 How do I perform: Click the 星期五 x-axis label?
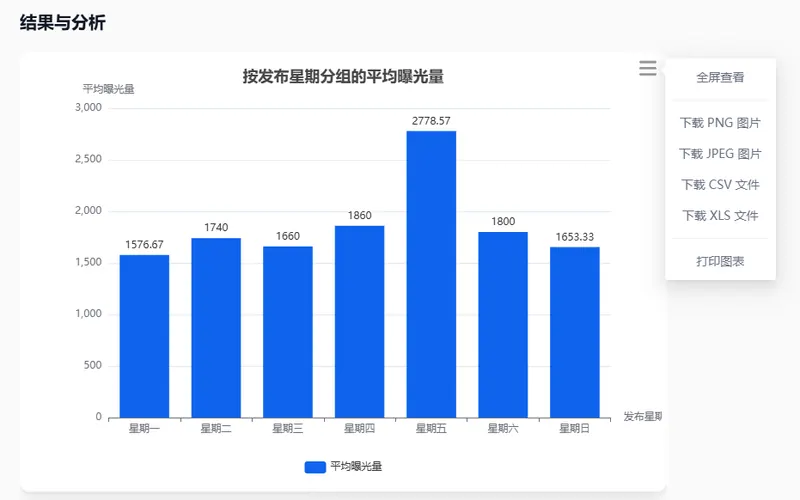click(x=431, y=429)
